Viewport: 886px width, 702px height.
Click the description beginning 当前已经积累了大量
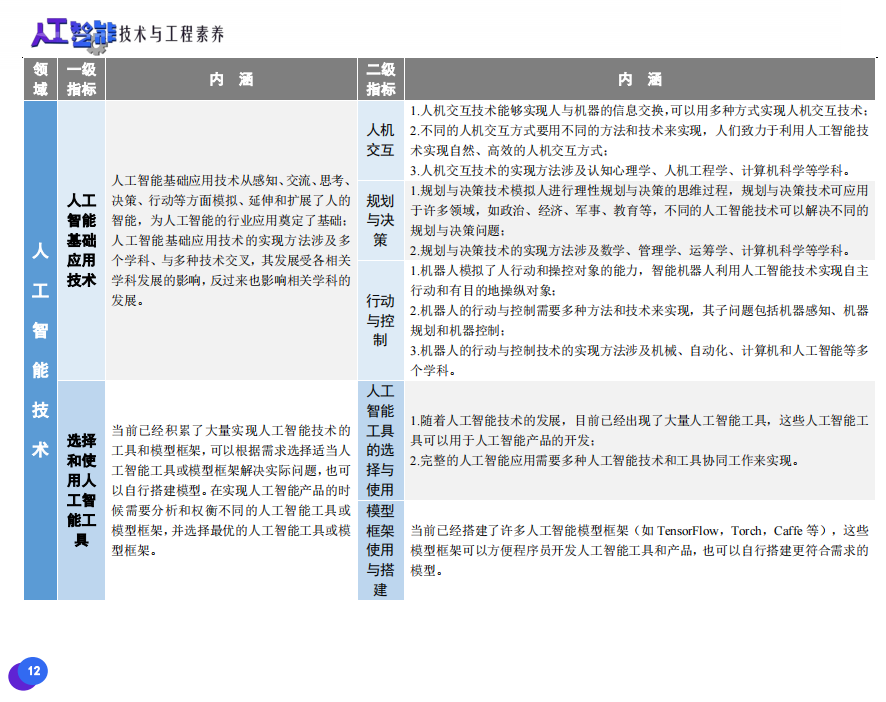(x=231, y=490)
